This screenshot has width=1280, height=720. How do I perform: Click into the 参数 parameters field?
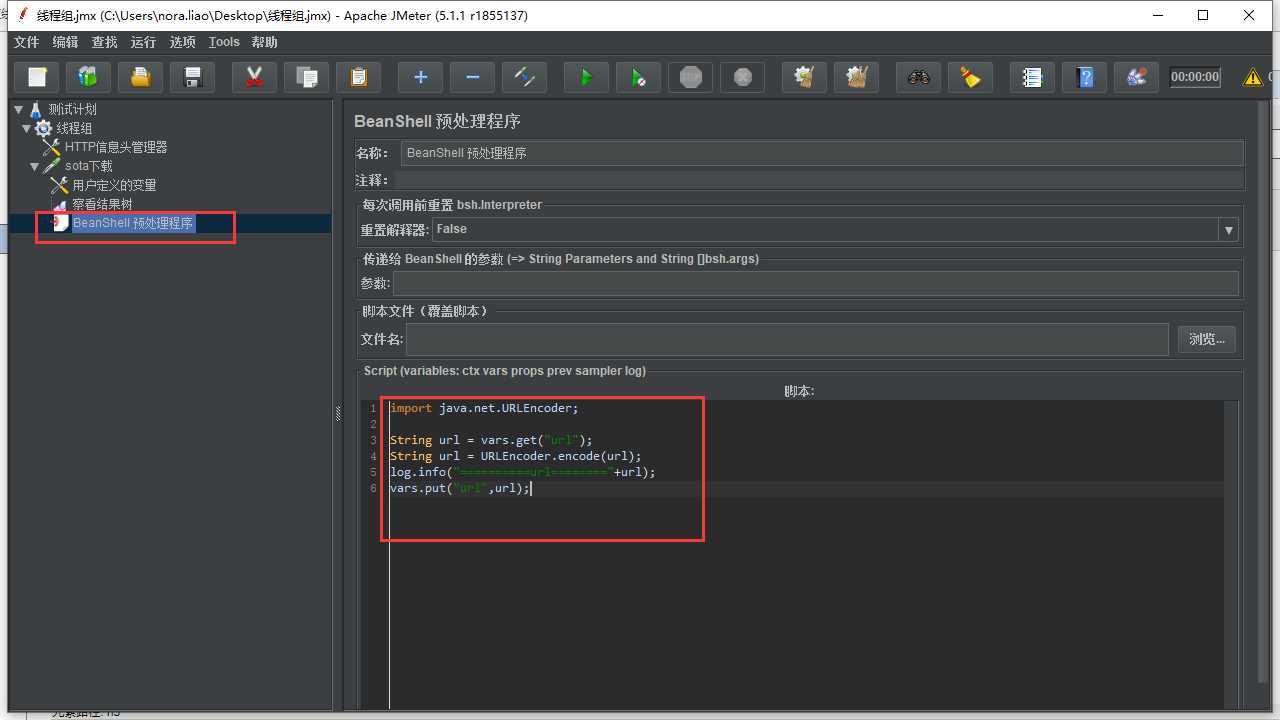point(816,284)
